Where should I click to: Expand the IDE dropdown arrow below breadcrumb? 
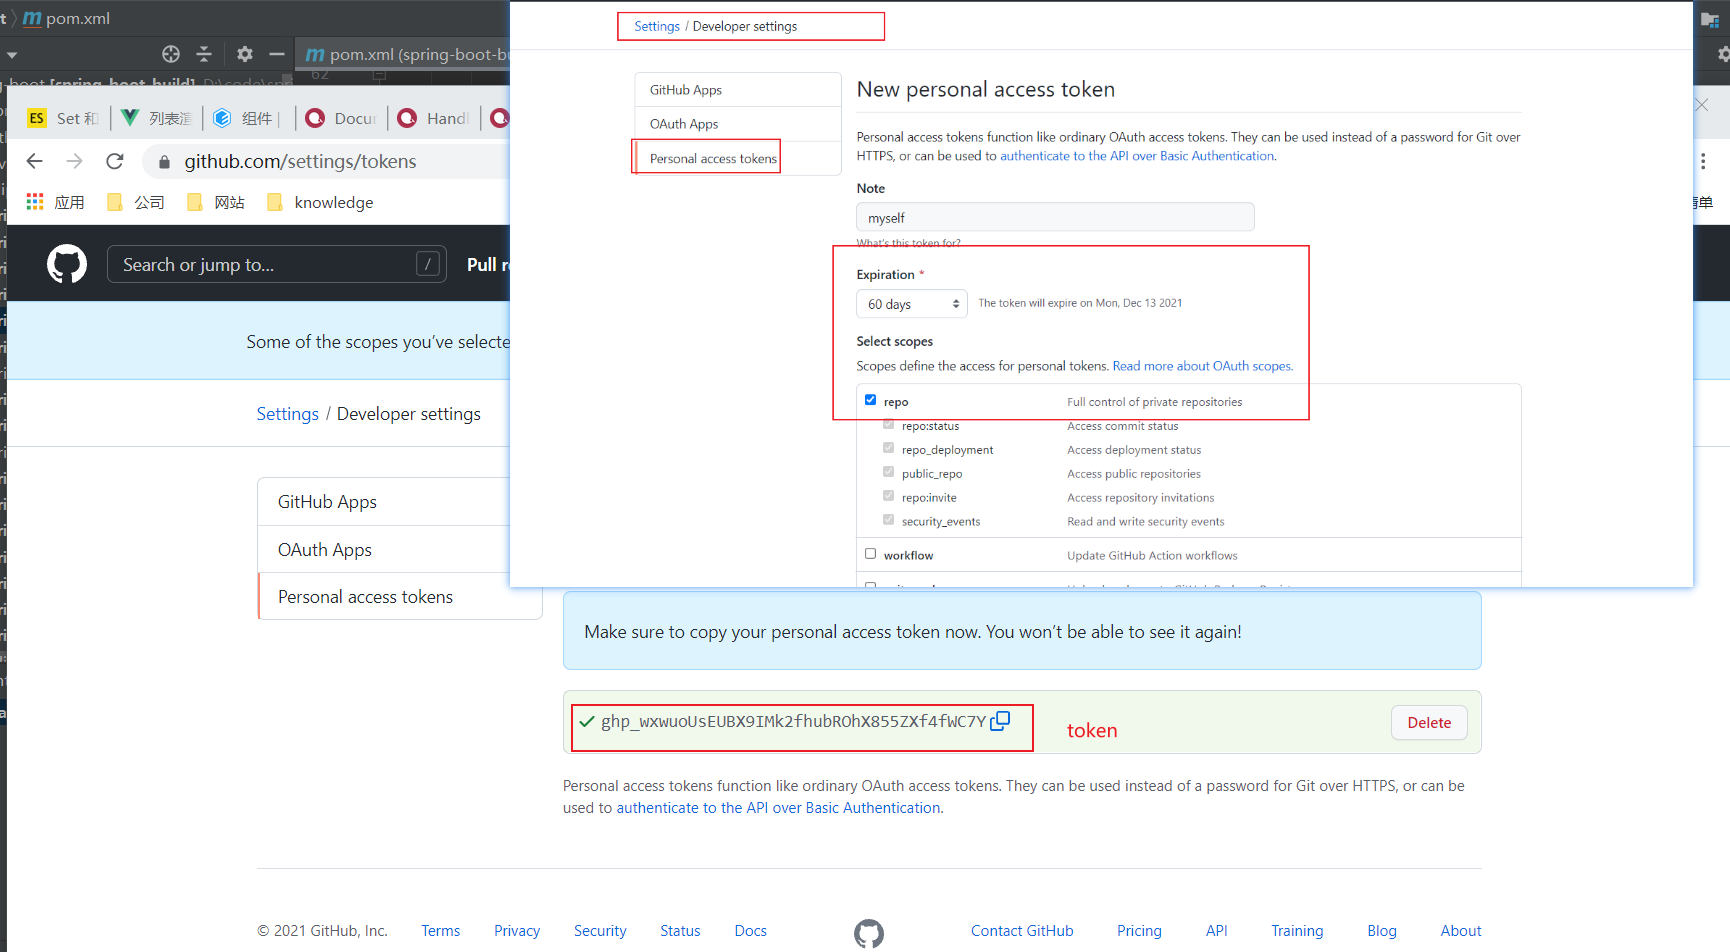[11, 55]
